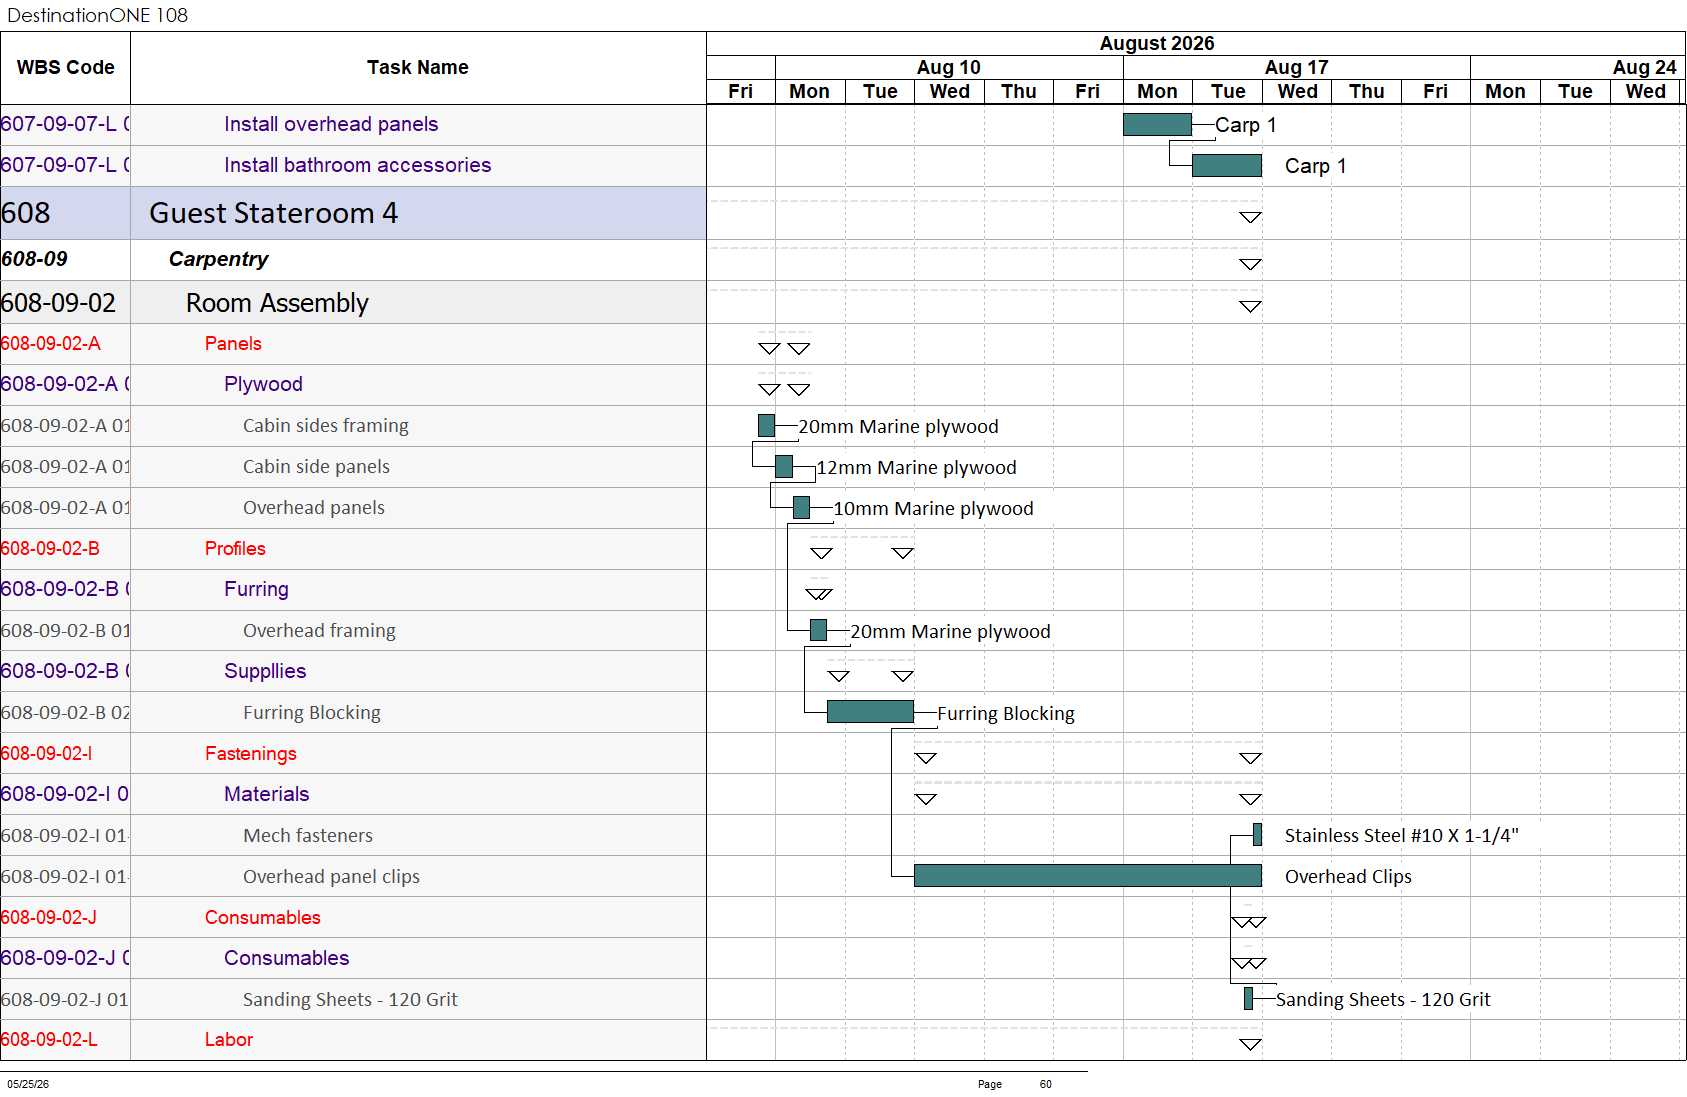Click the Sanding Sheets Gantt bar

[1248, 998]
